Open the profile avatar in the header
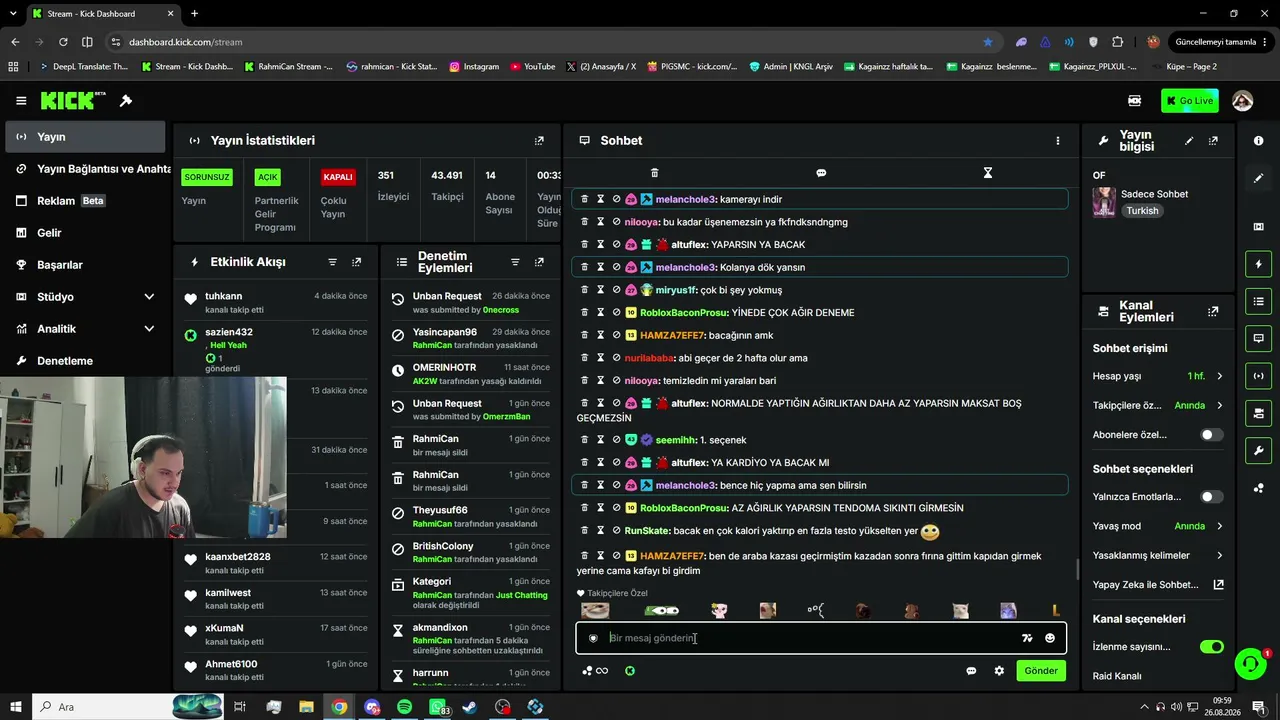Image resolution: width=1280 pixels, height=720 pixels. point(1242,101)
